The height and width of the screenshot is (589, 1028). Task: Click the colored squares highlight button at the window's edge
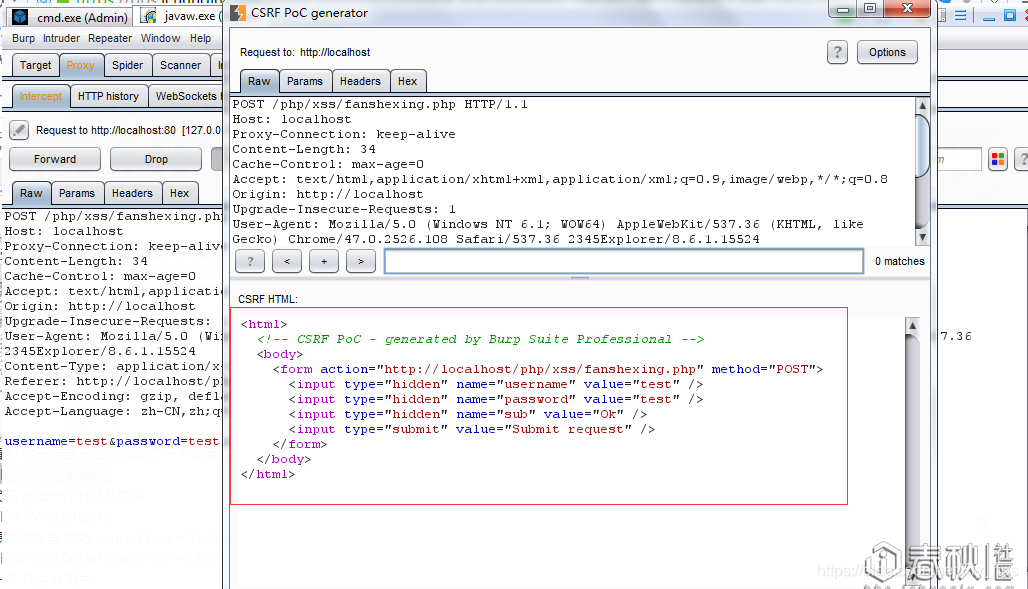pos(998,159)
